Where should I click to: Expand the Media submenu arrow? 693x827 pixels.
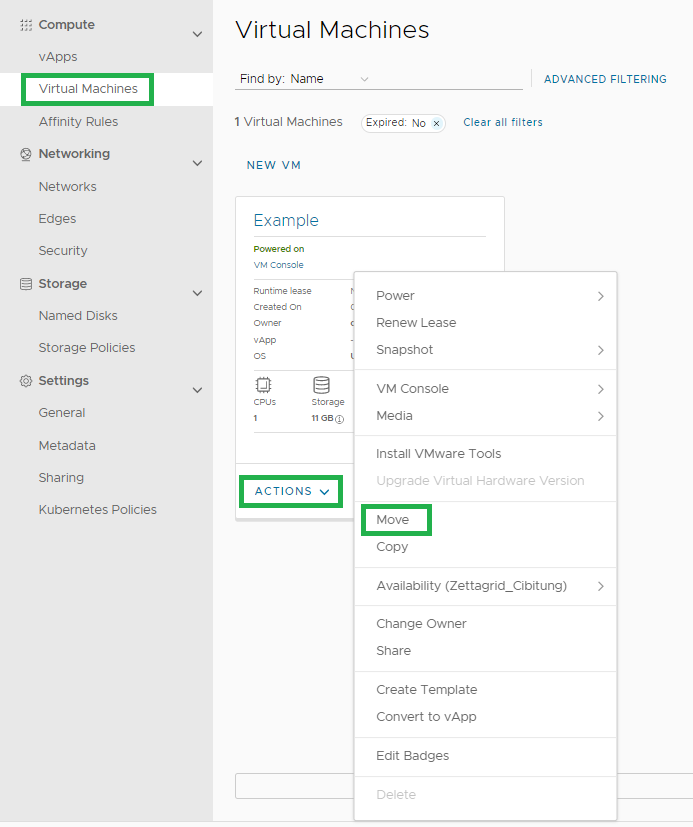coord(601,417)
